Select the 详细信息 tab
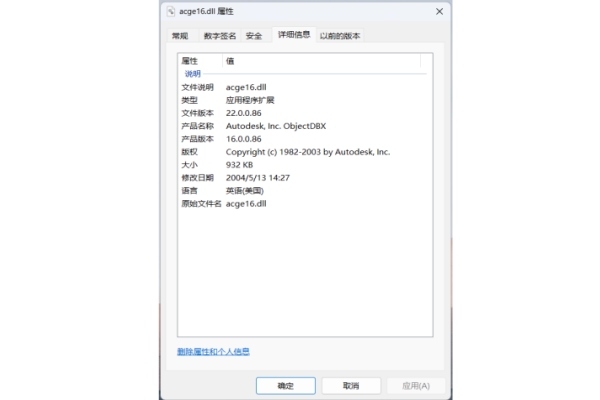This screenshot has height=400, width=600. coord(293,35)
